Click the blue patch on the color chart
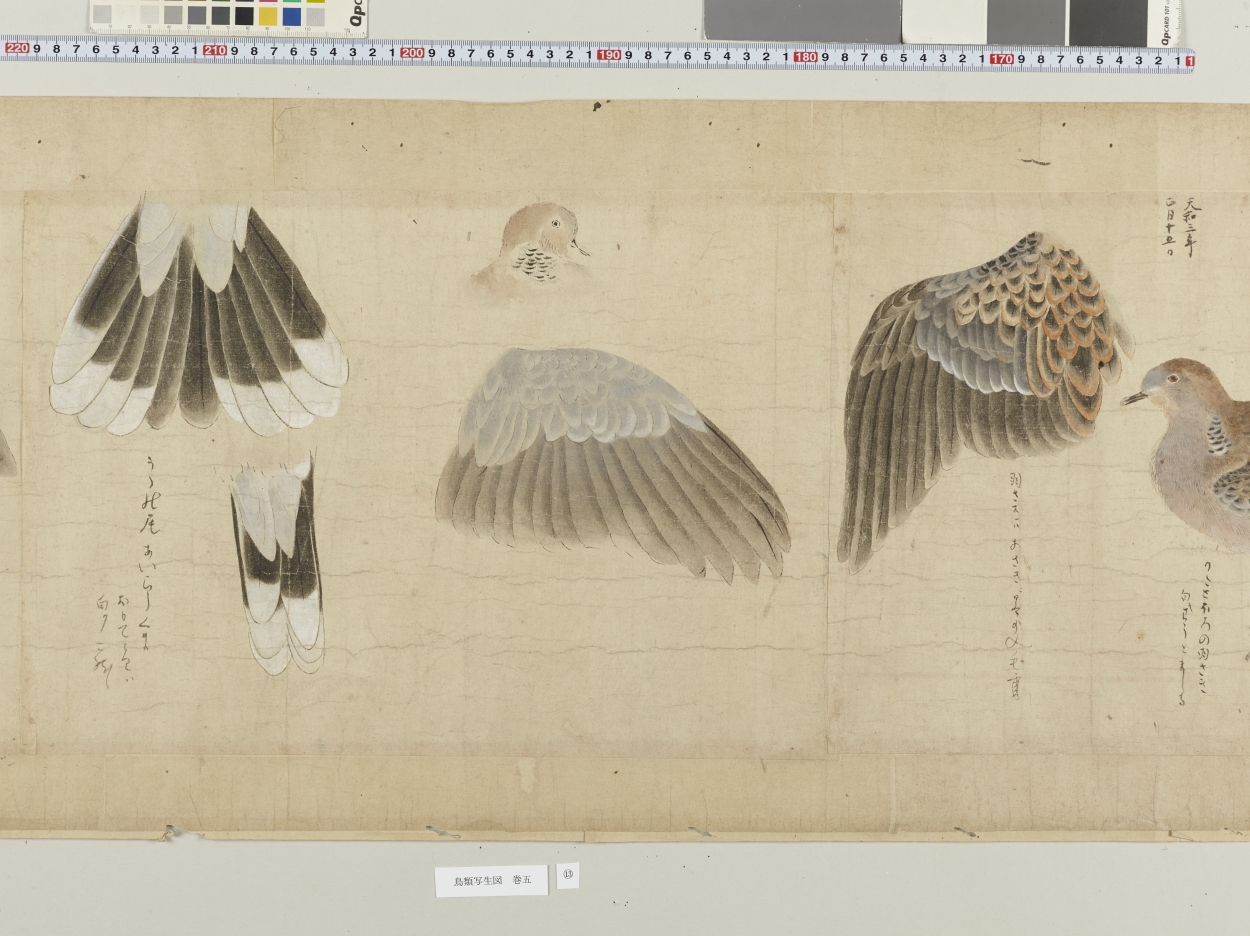 click(292, 16)
